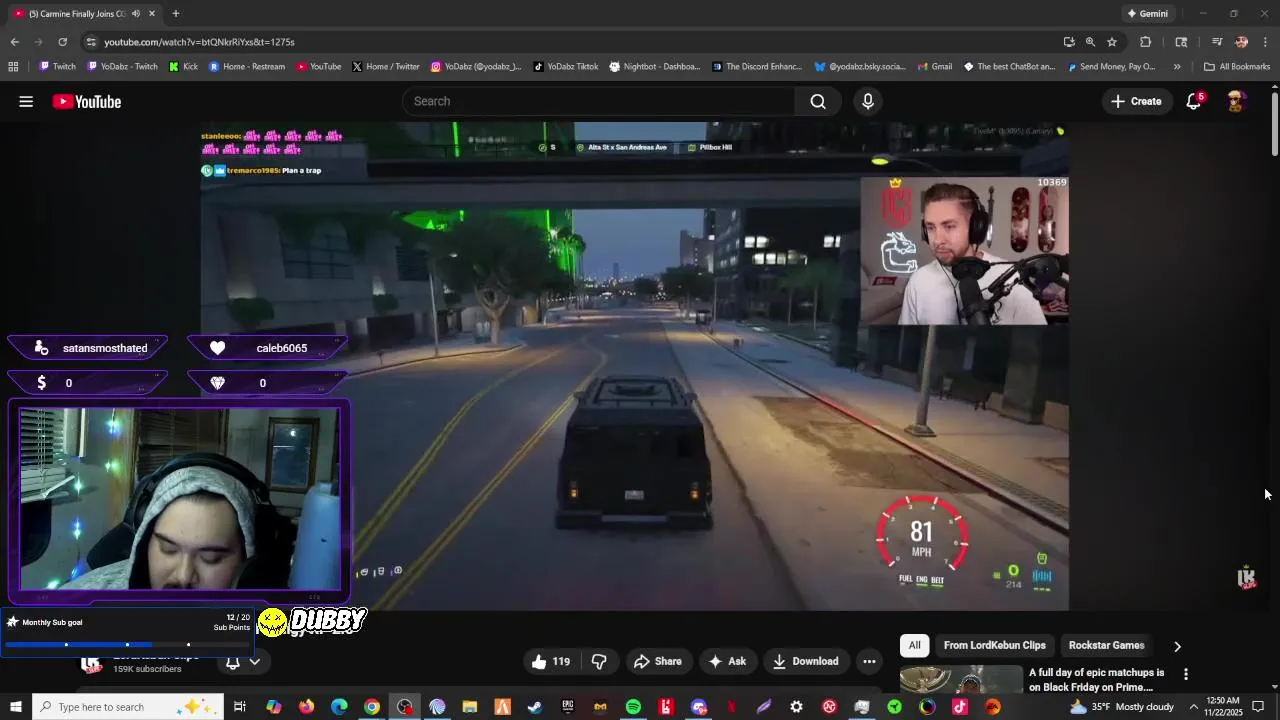Toggle subscription notification bell
The width and height of the screenshot is (1280, 720).
tap(232, 662)
